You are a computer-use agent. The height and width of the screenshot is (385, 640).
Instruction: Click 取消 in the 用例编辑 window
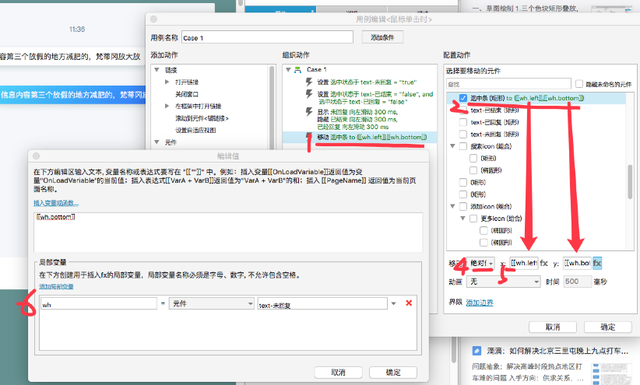553,327
